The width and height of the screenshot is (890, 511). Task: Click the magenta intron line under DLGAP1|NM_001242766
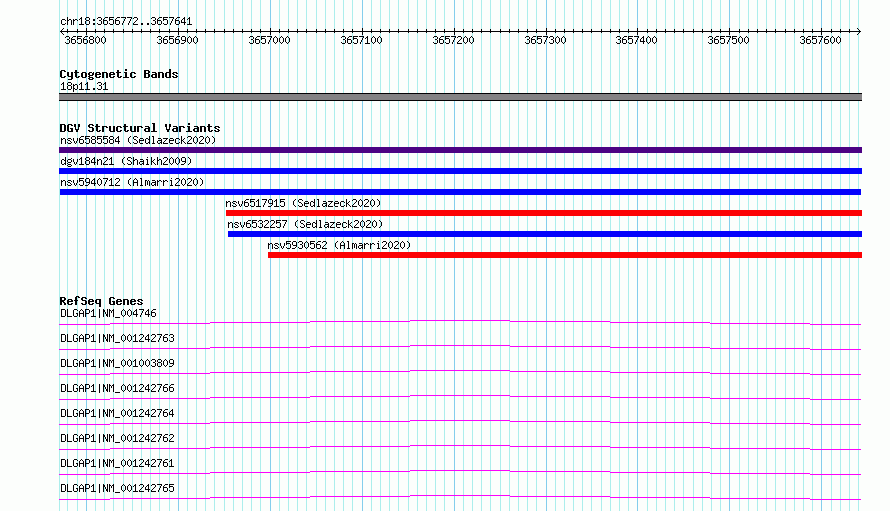click(460, 396)
